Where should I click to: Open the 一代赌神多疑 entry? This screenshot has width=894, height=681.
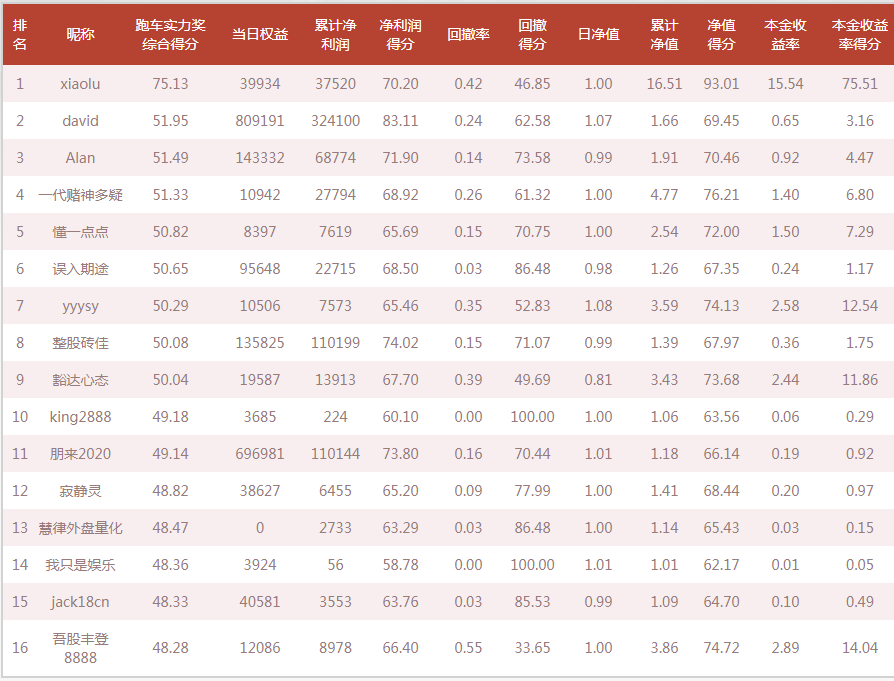(x=80, y=195)
